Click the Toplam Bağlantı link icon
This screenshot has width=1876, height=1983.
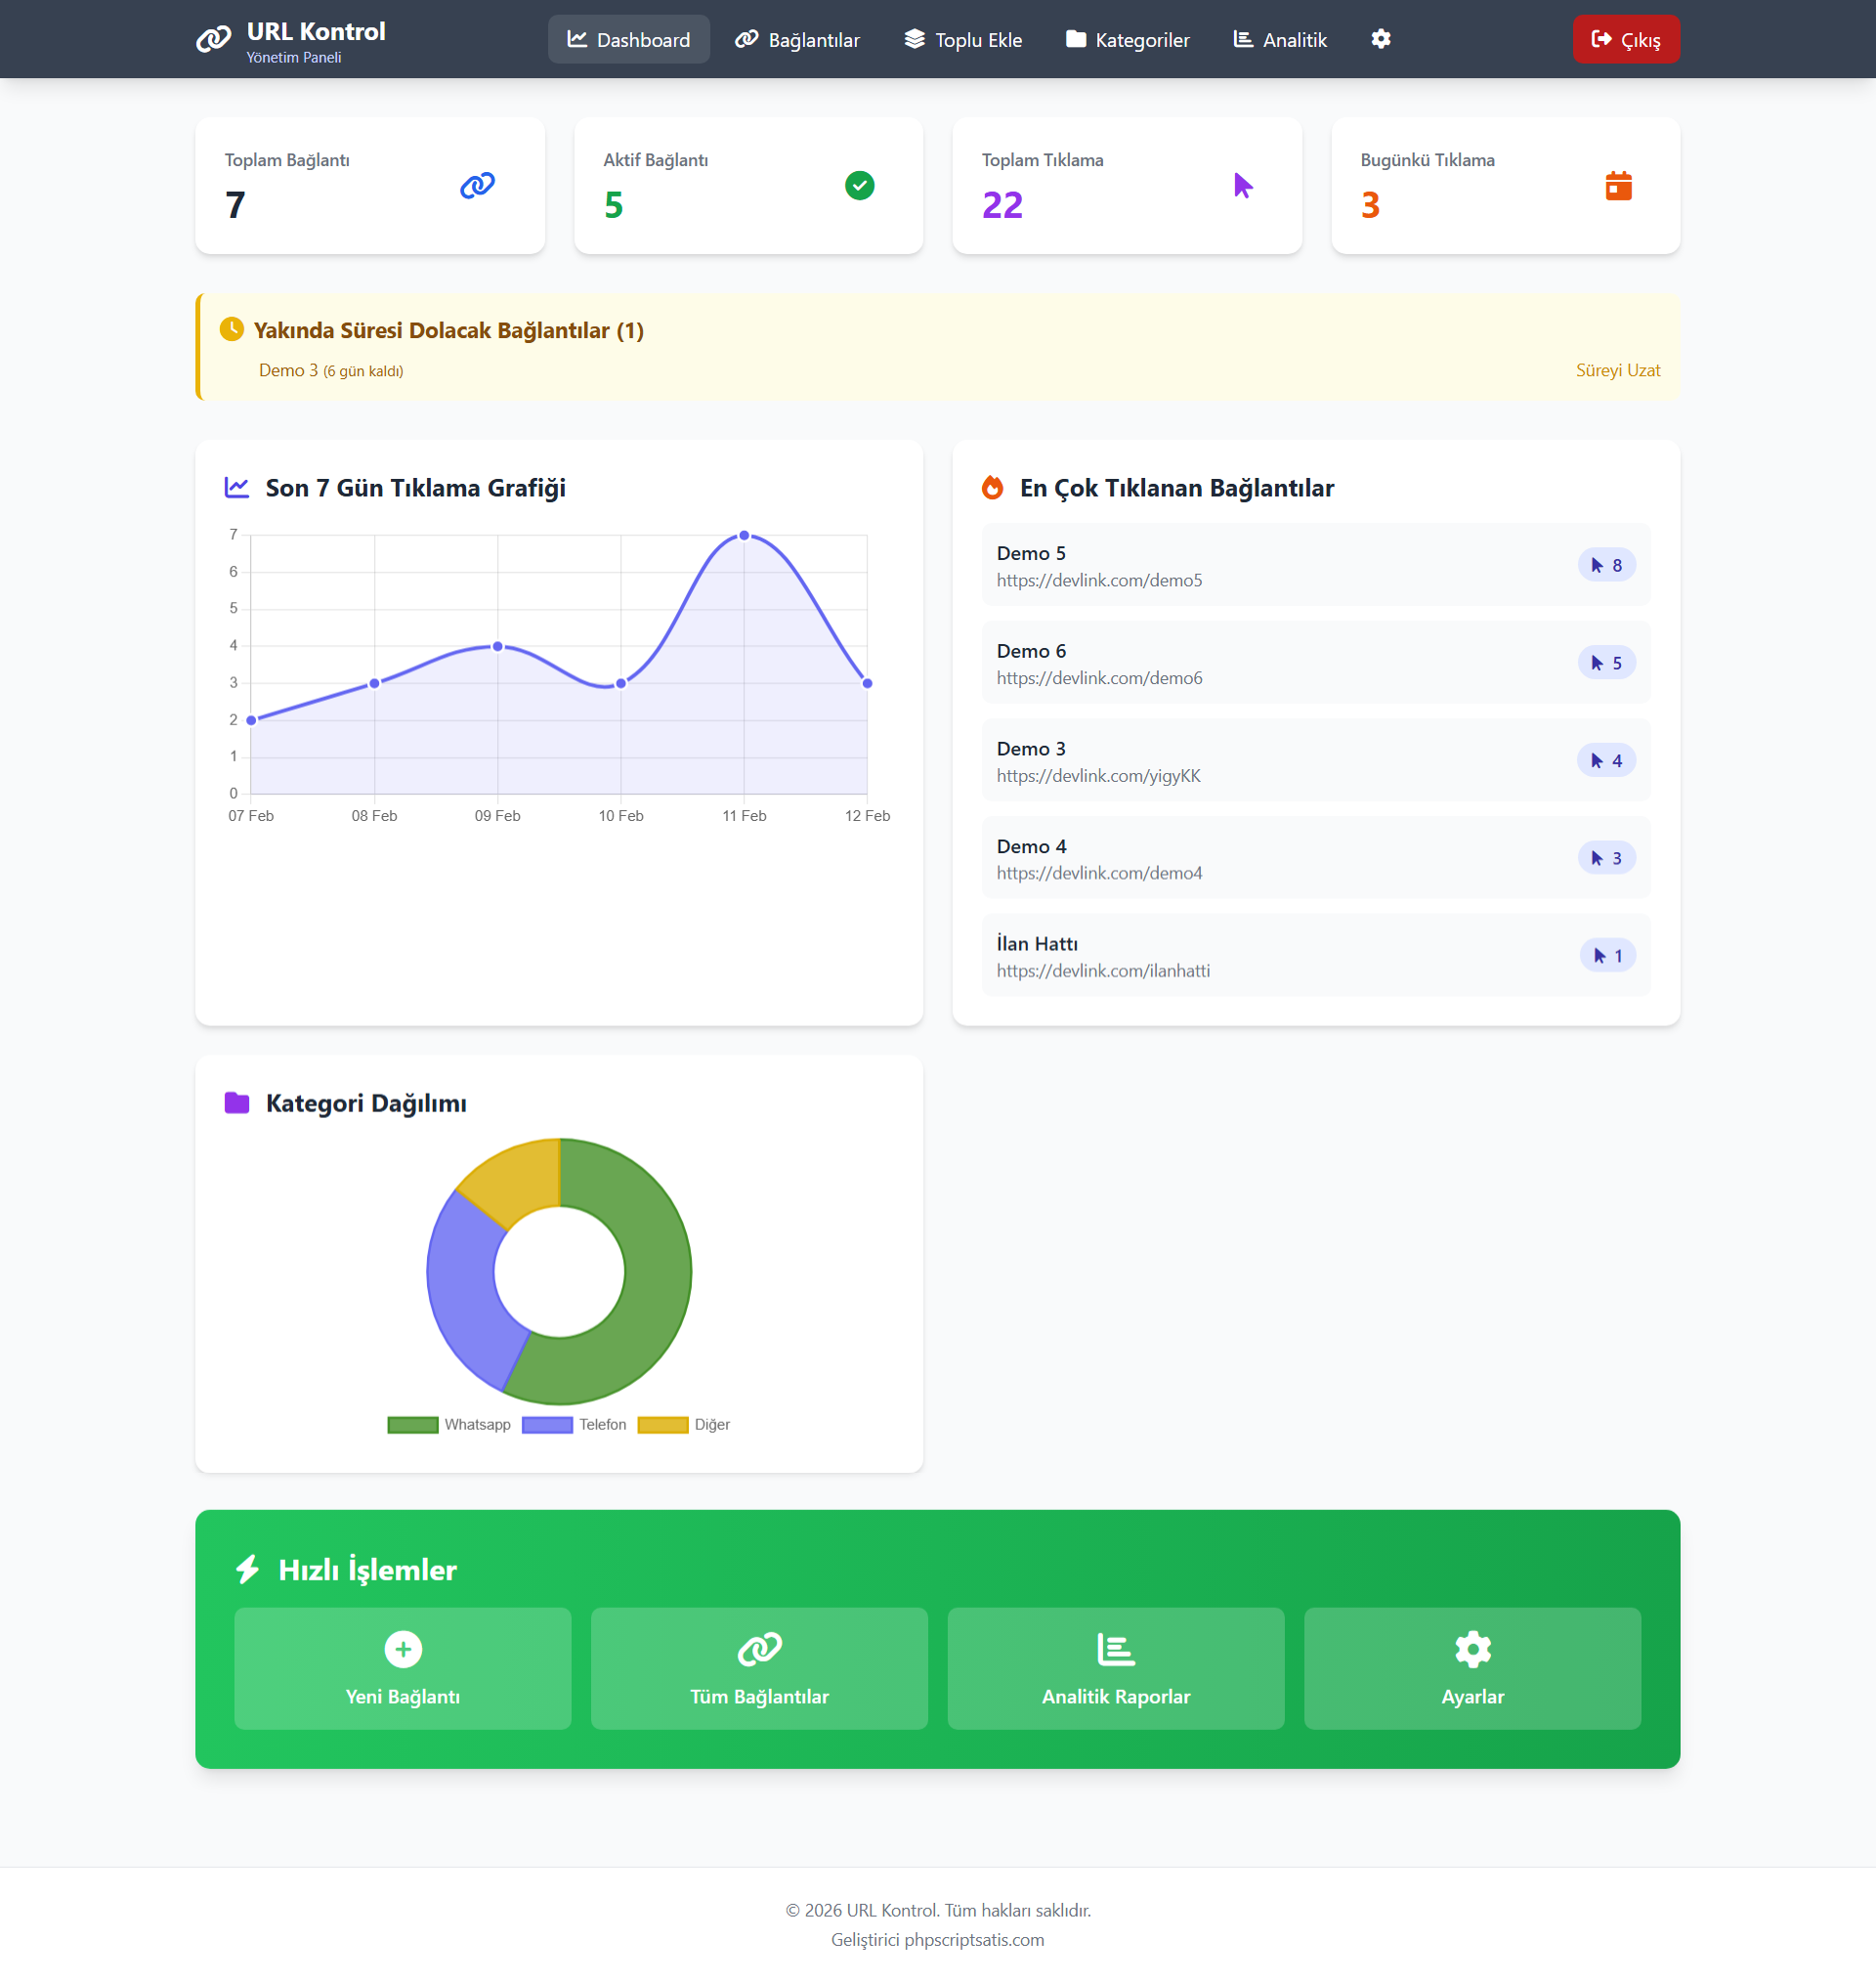coord(477,185)
